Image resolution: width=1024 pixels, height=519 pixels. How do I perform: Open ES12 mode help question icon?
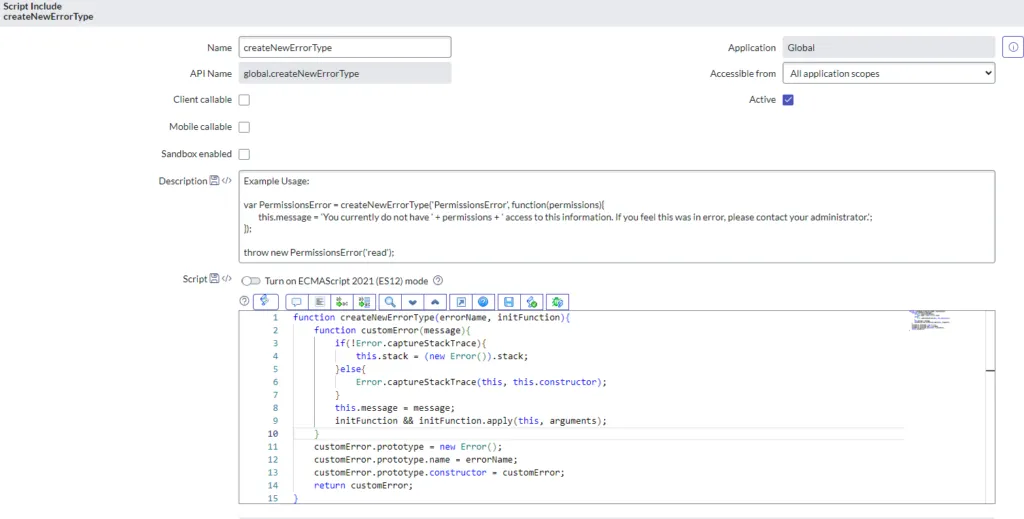pyautogui.click(x=438, y=281)
